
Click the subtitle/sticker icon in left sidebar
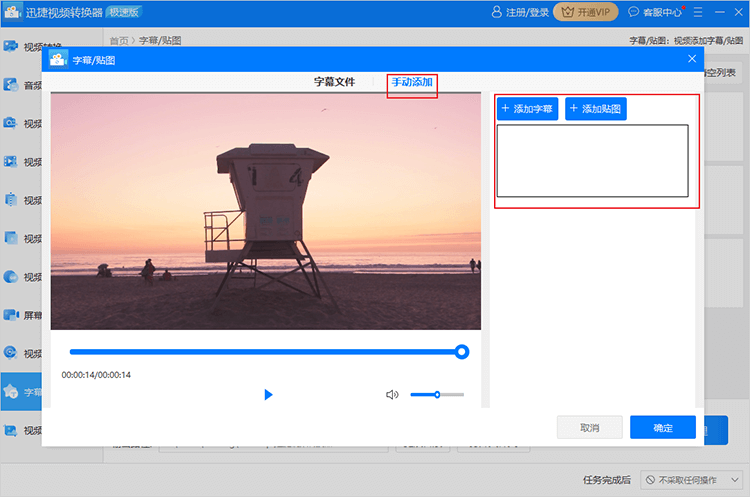[11, 391]
